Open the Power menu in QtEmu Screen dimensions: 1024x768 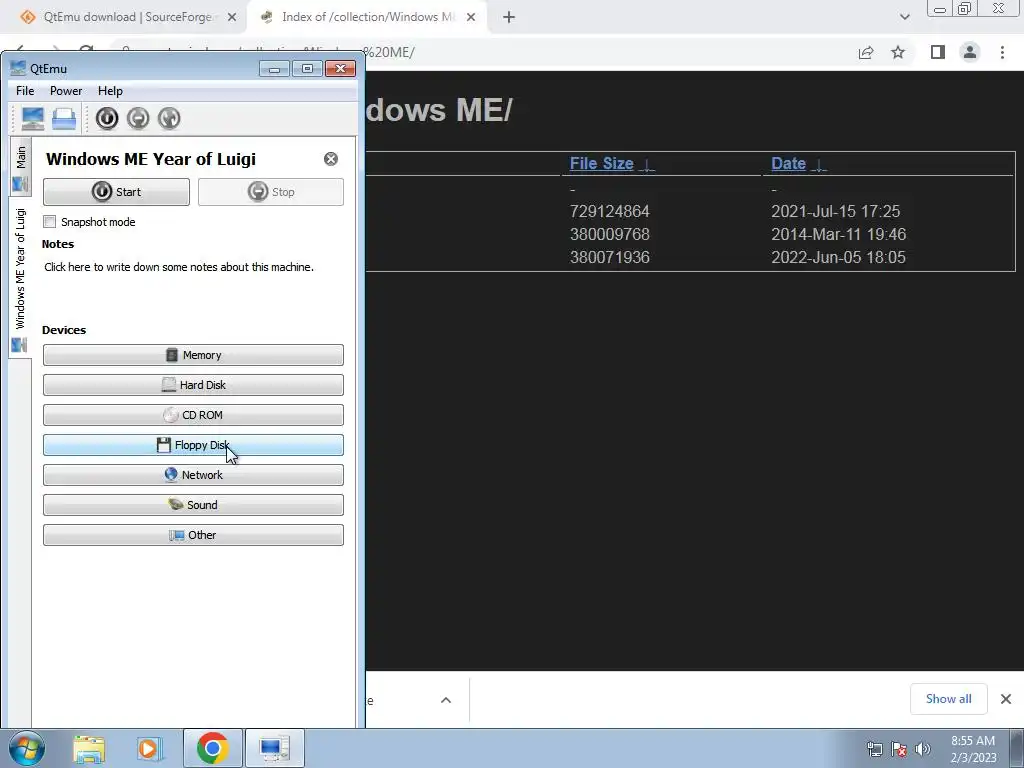click(66, 91)
